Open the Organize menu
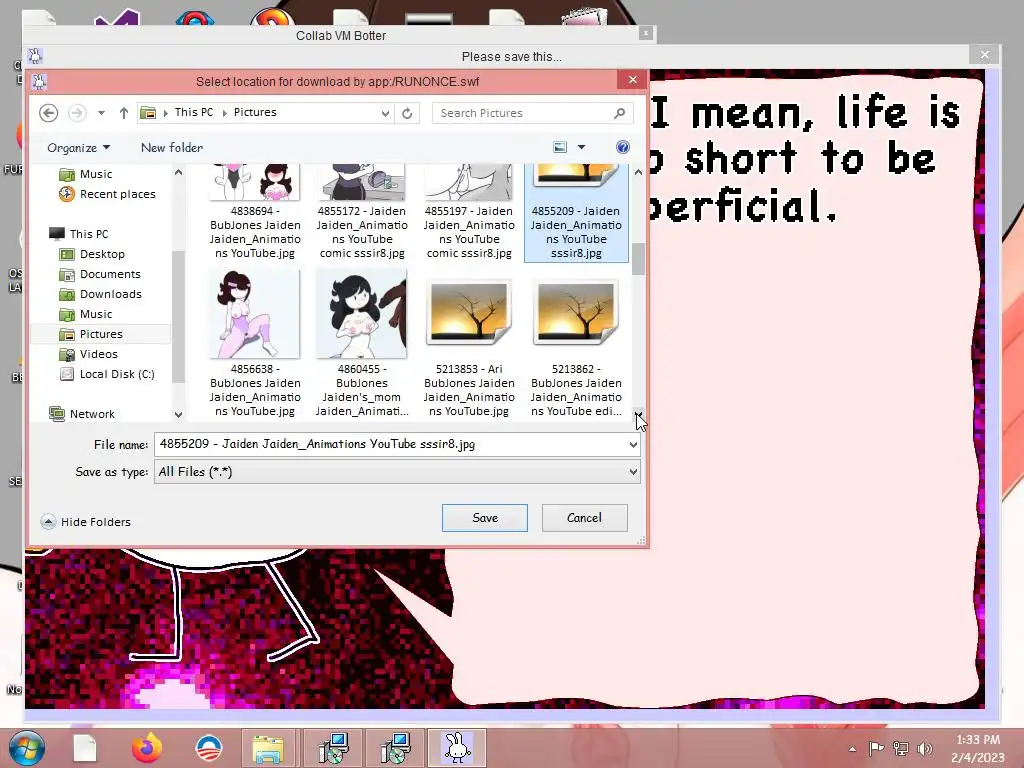 coord(78,148)
